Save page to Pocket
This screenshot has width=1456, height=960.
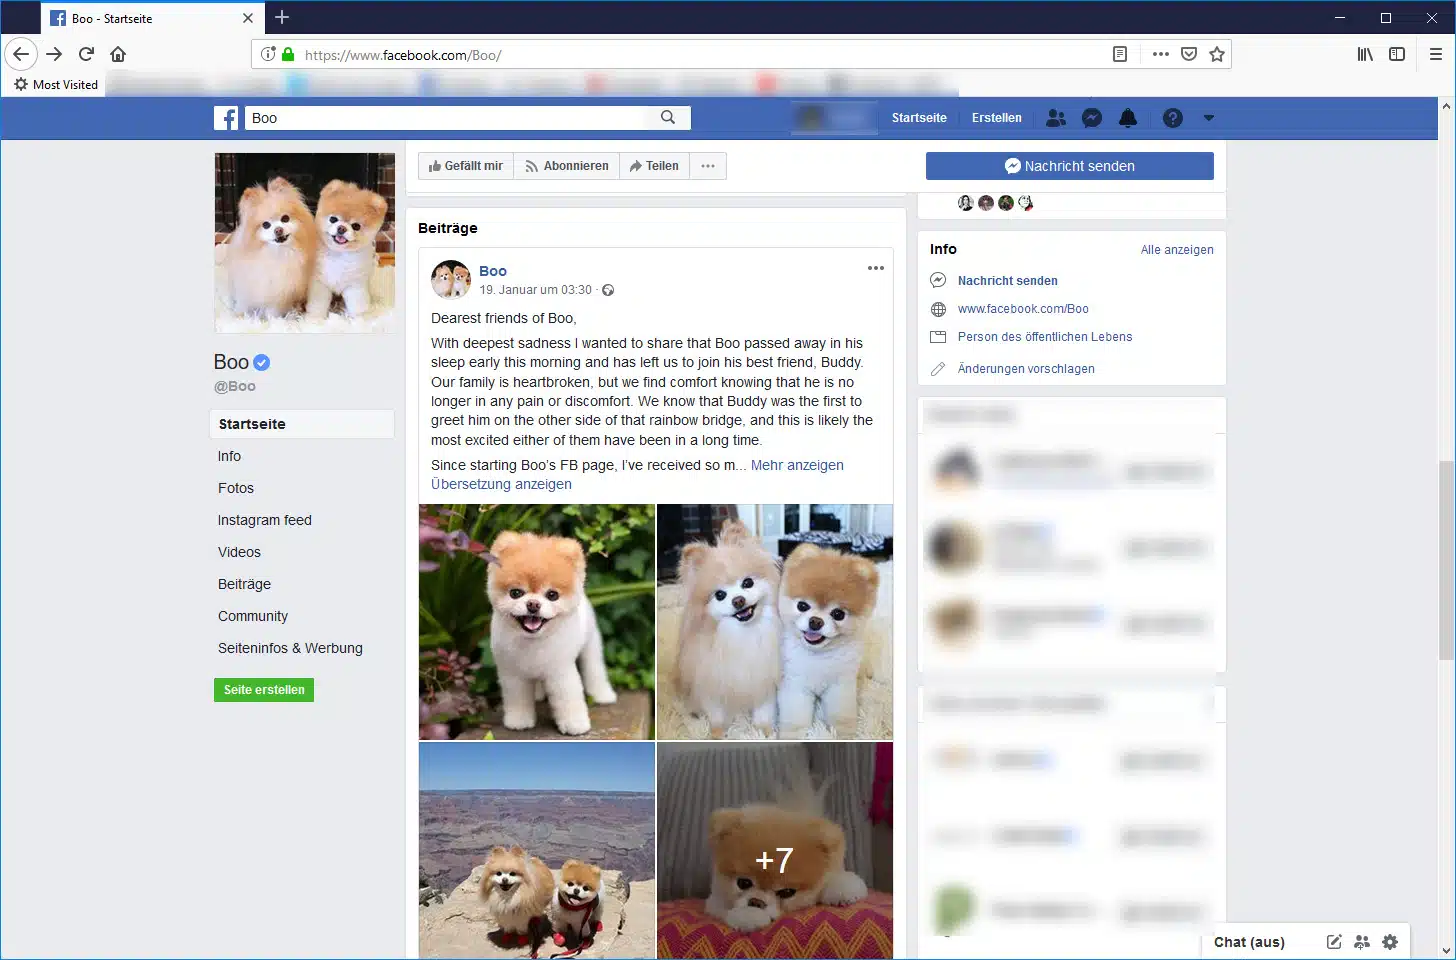tap(1189, 54)
